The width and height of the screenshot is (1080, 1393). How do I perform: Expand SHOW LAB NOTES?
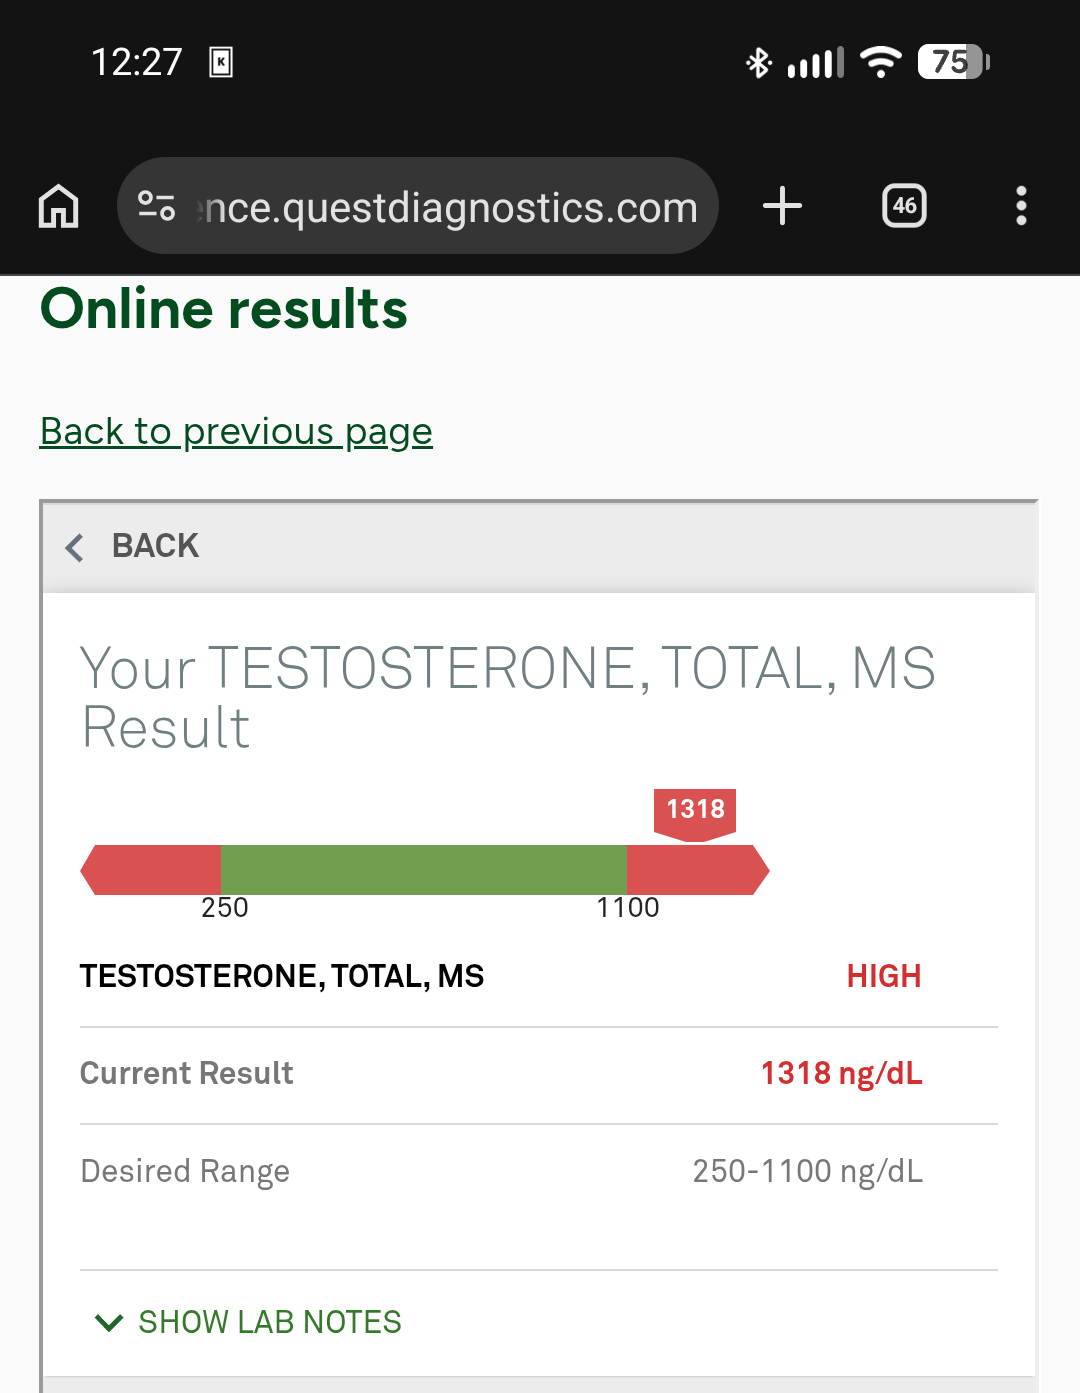[x=248, y=1322]
